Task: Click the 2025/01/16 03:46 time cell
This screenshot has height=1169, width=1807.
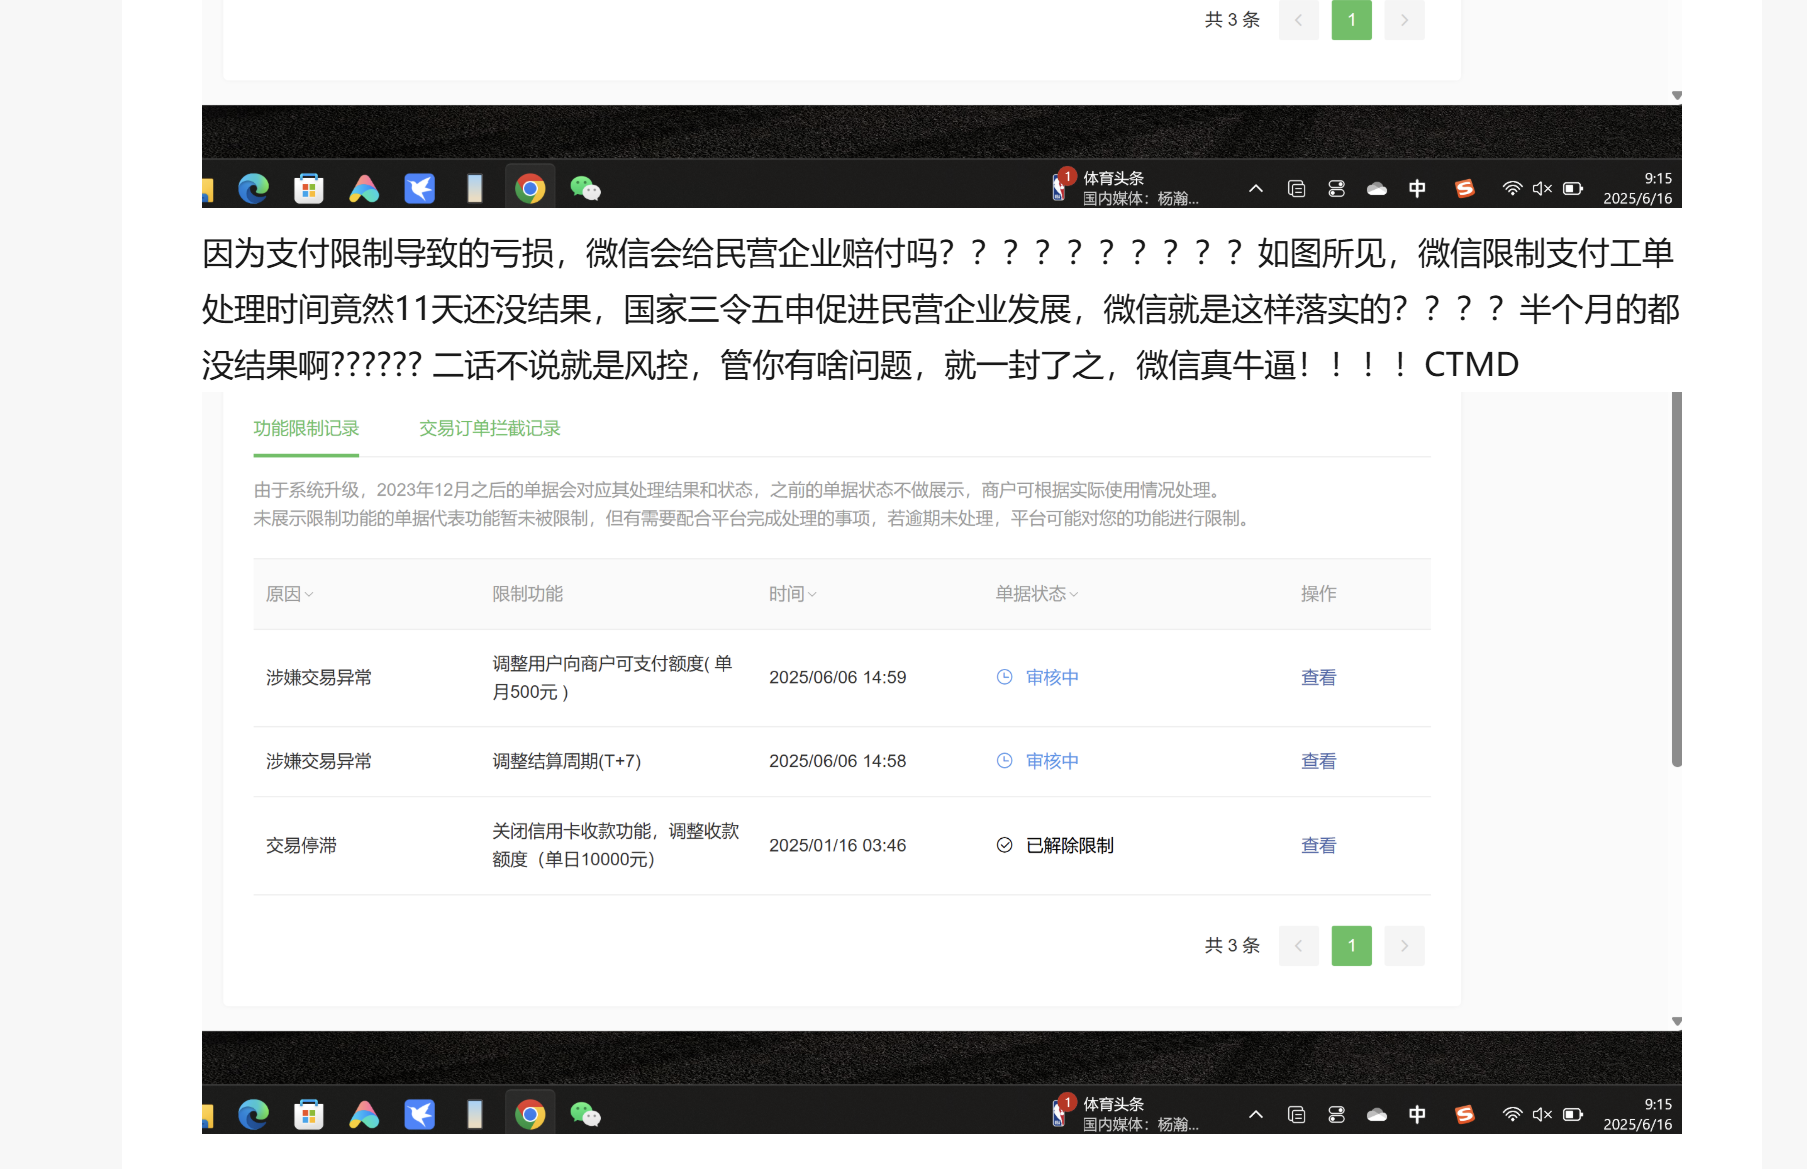Action: (x=838, y=845)
